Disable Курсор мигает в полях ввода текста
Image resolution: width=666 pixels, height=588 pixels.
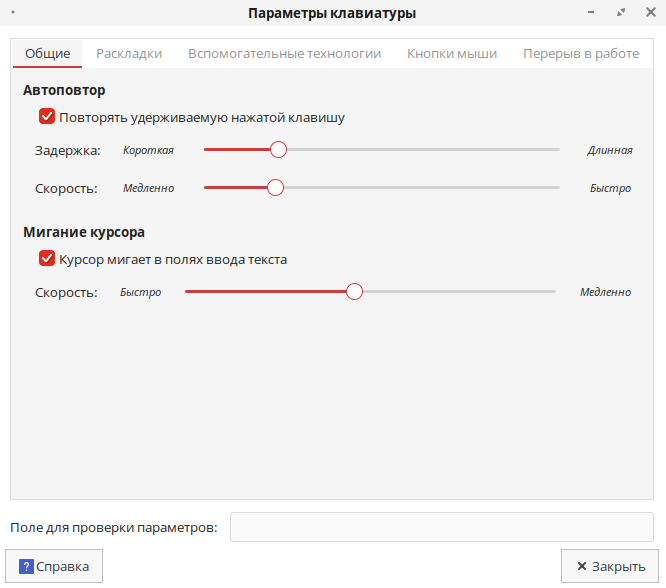click(47, 259)
